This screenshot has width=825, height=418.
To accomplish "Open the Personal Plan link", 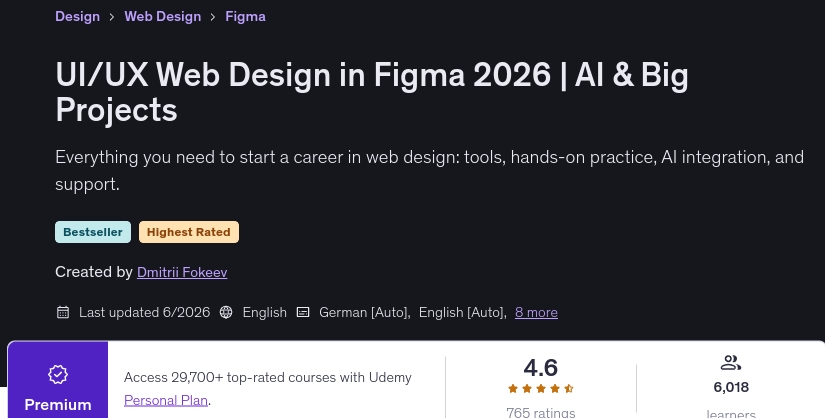I will (x=166, y=400).
